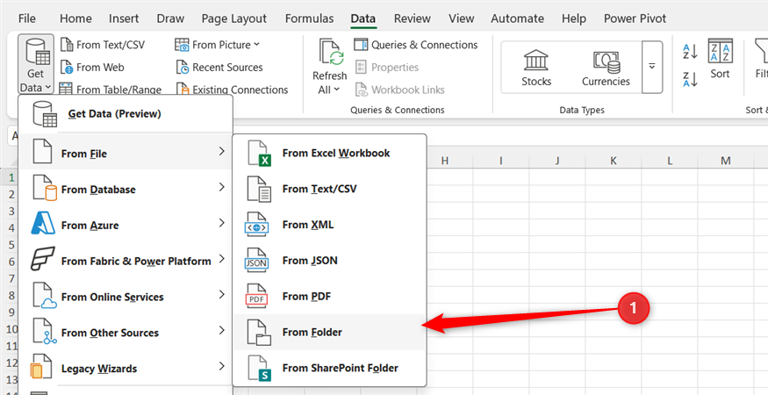Open the File tab

(27, 19)
